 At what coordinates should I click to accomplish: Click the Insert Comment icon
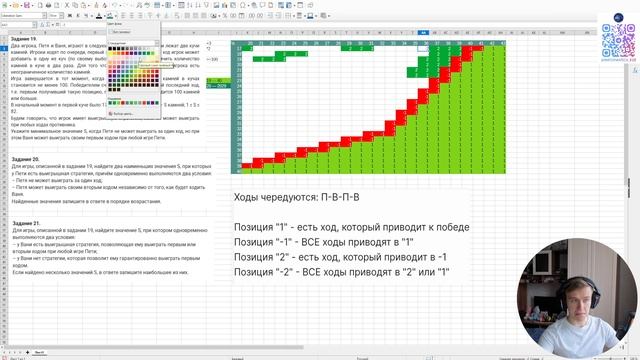263,5
